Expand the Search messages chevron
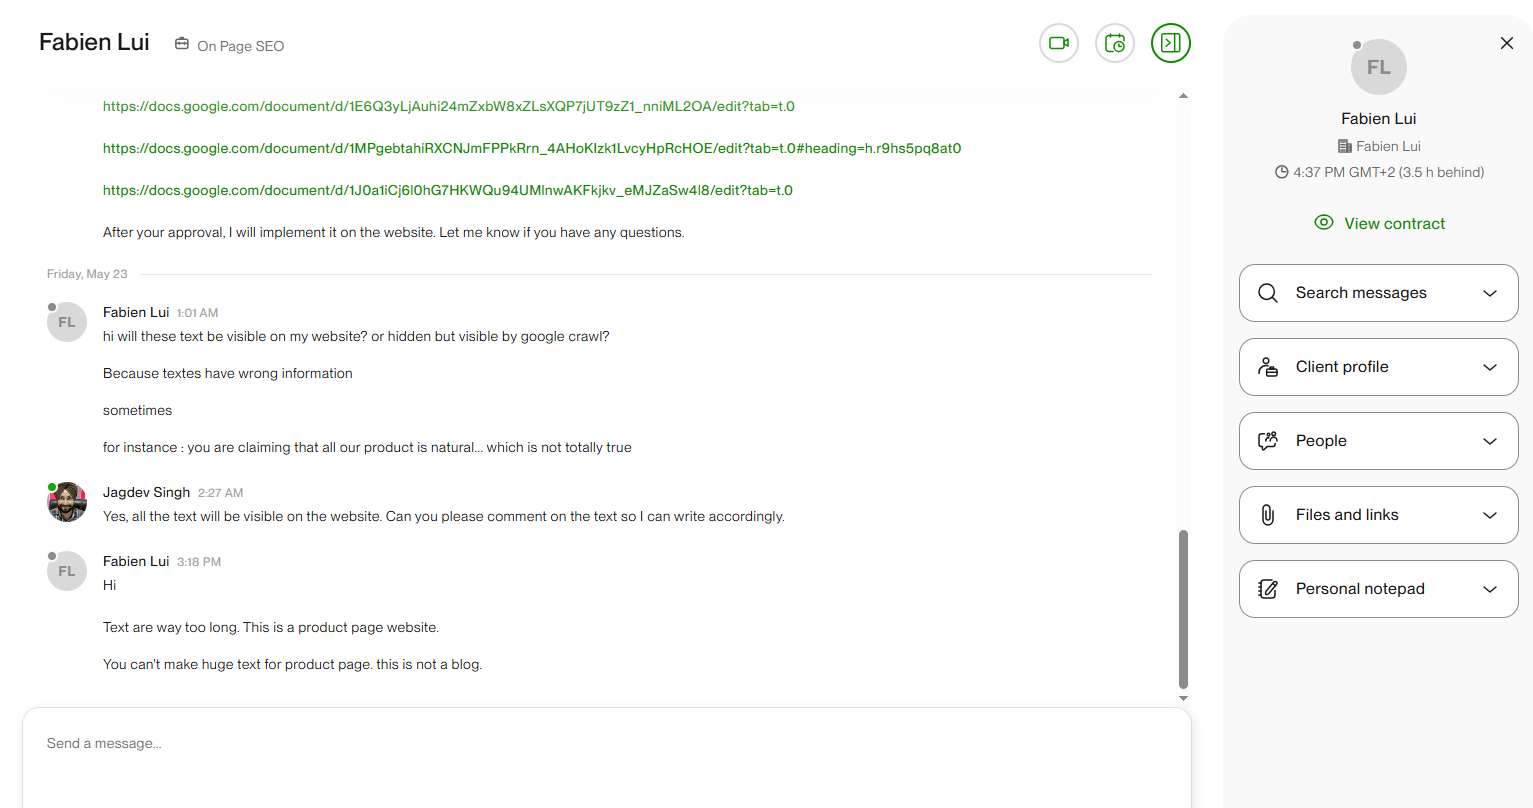 tap(1490, 293)
